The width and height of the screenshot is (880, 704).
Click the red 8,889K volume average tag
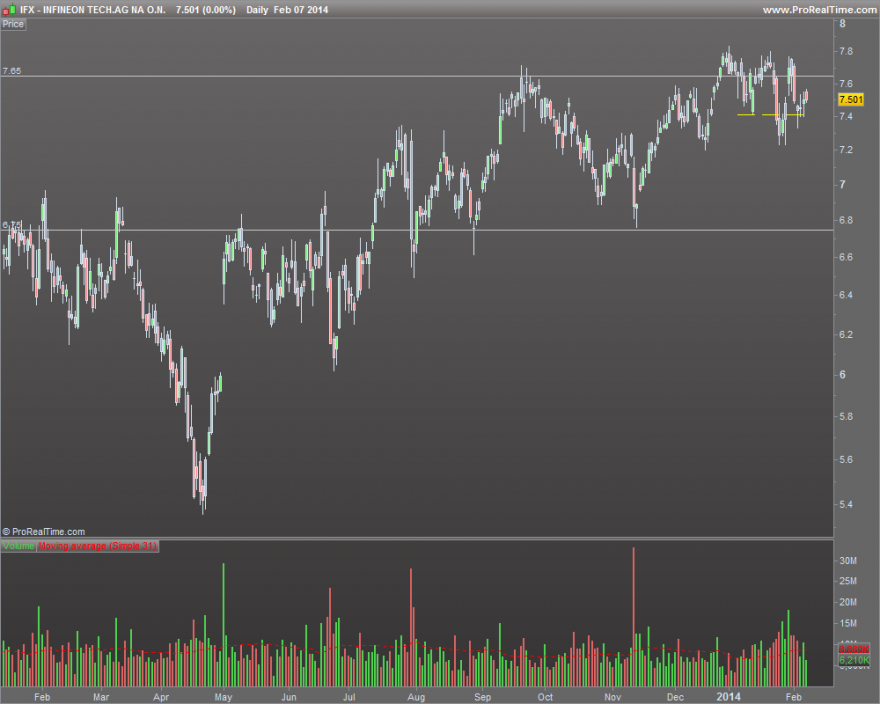click(x=854, y=650)
